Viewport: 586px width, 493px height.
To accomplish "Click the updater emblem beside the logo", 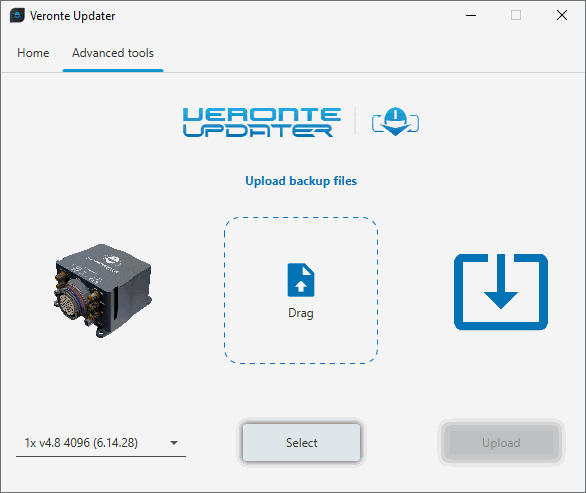I will 395,121.
